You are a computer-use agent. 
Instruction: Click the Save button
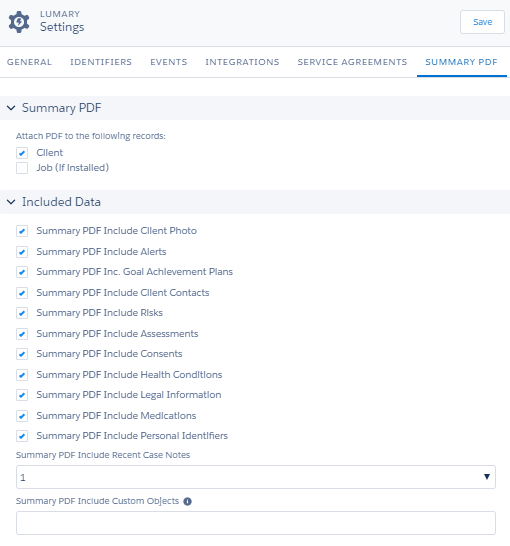482,22
